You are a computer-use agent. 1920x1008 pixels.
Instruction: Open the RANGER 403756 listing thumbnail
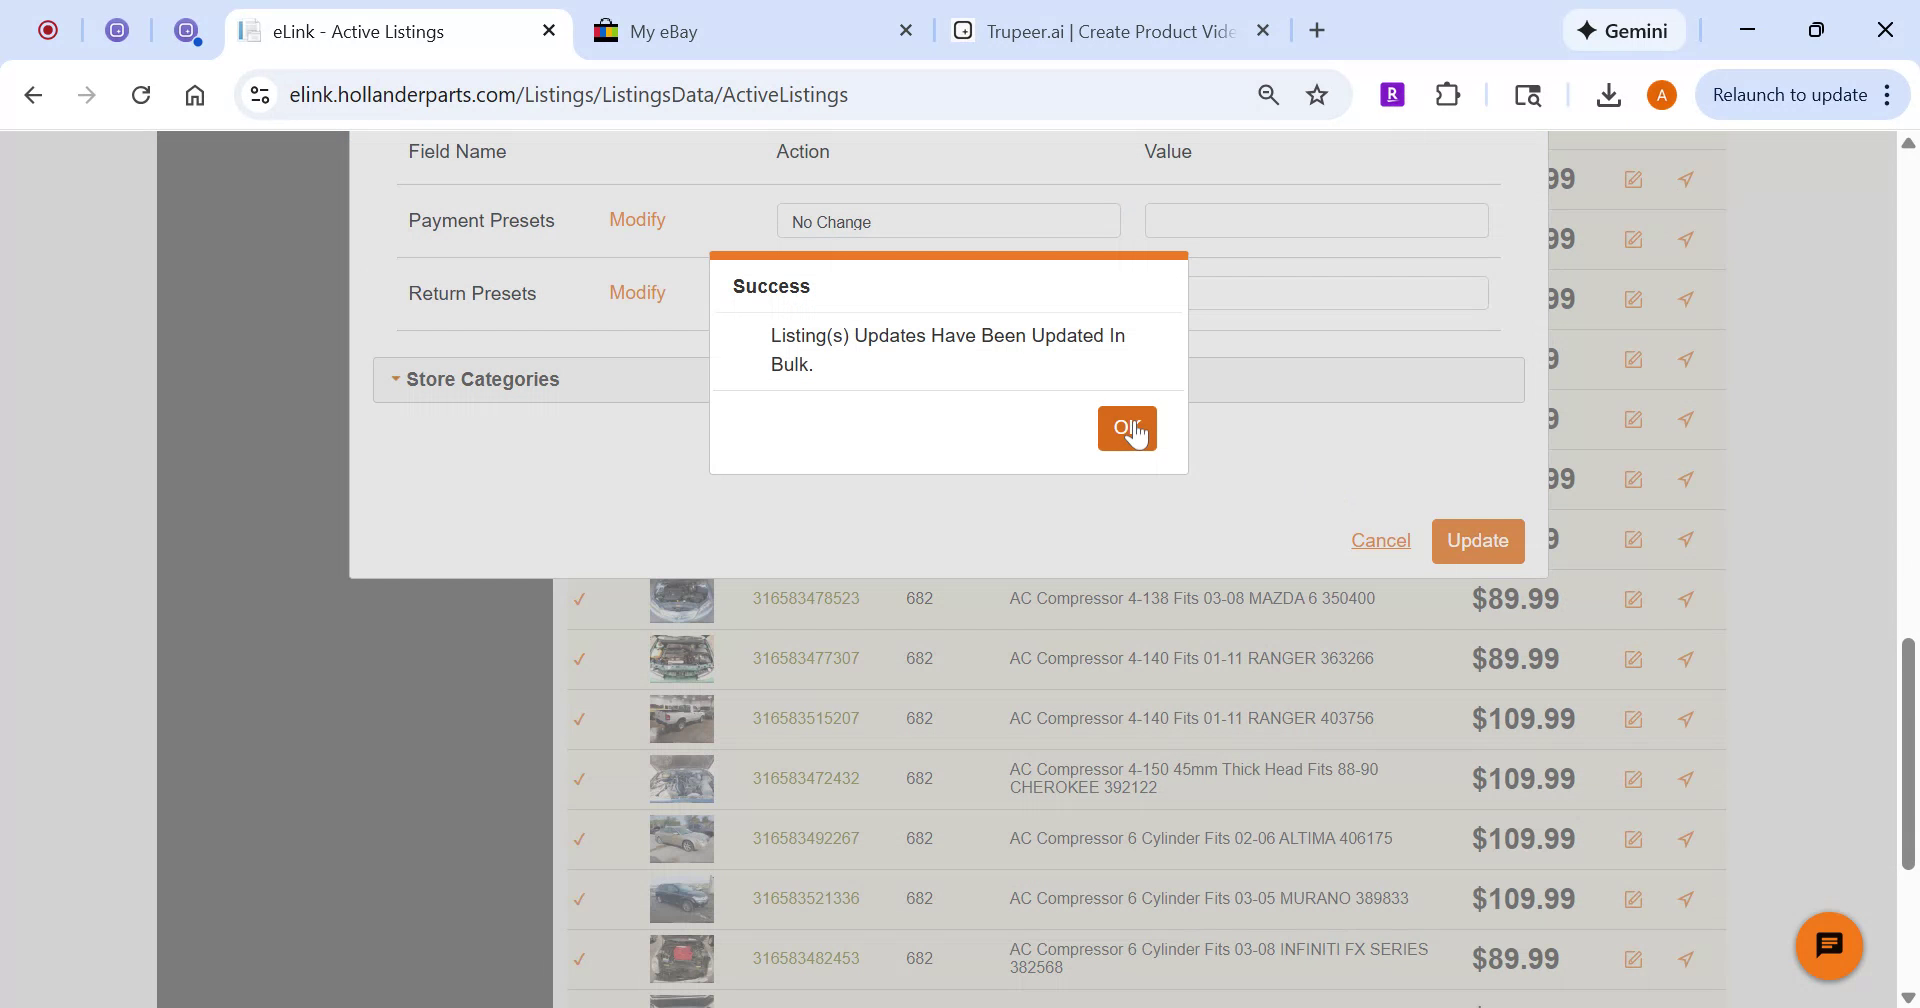[681, 718]
